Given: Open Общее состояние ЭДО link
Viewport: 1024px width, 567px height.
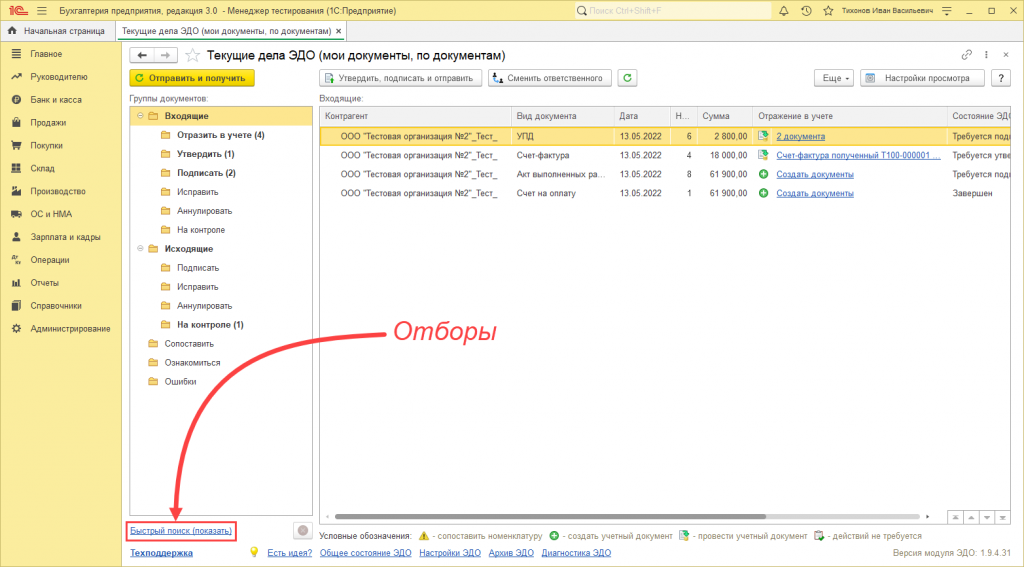Looking at the screenshot, I should pos(366,553).
